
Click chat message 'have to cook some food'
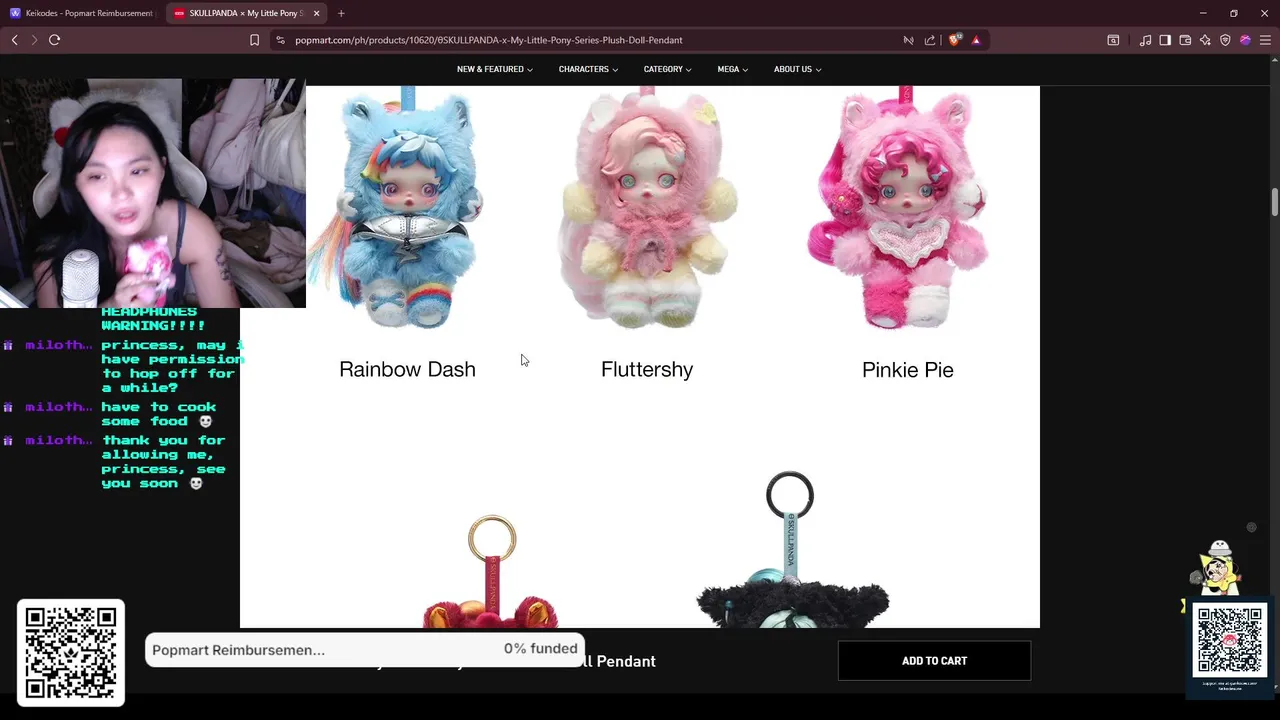click(158, 414)
